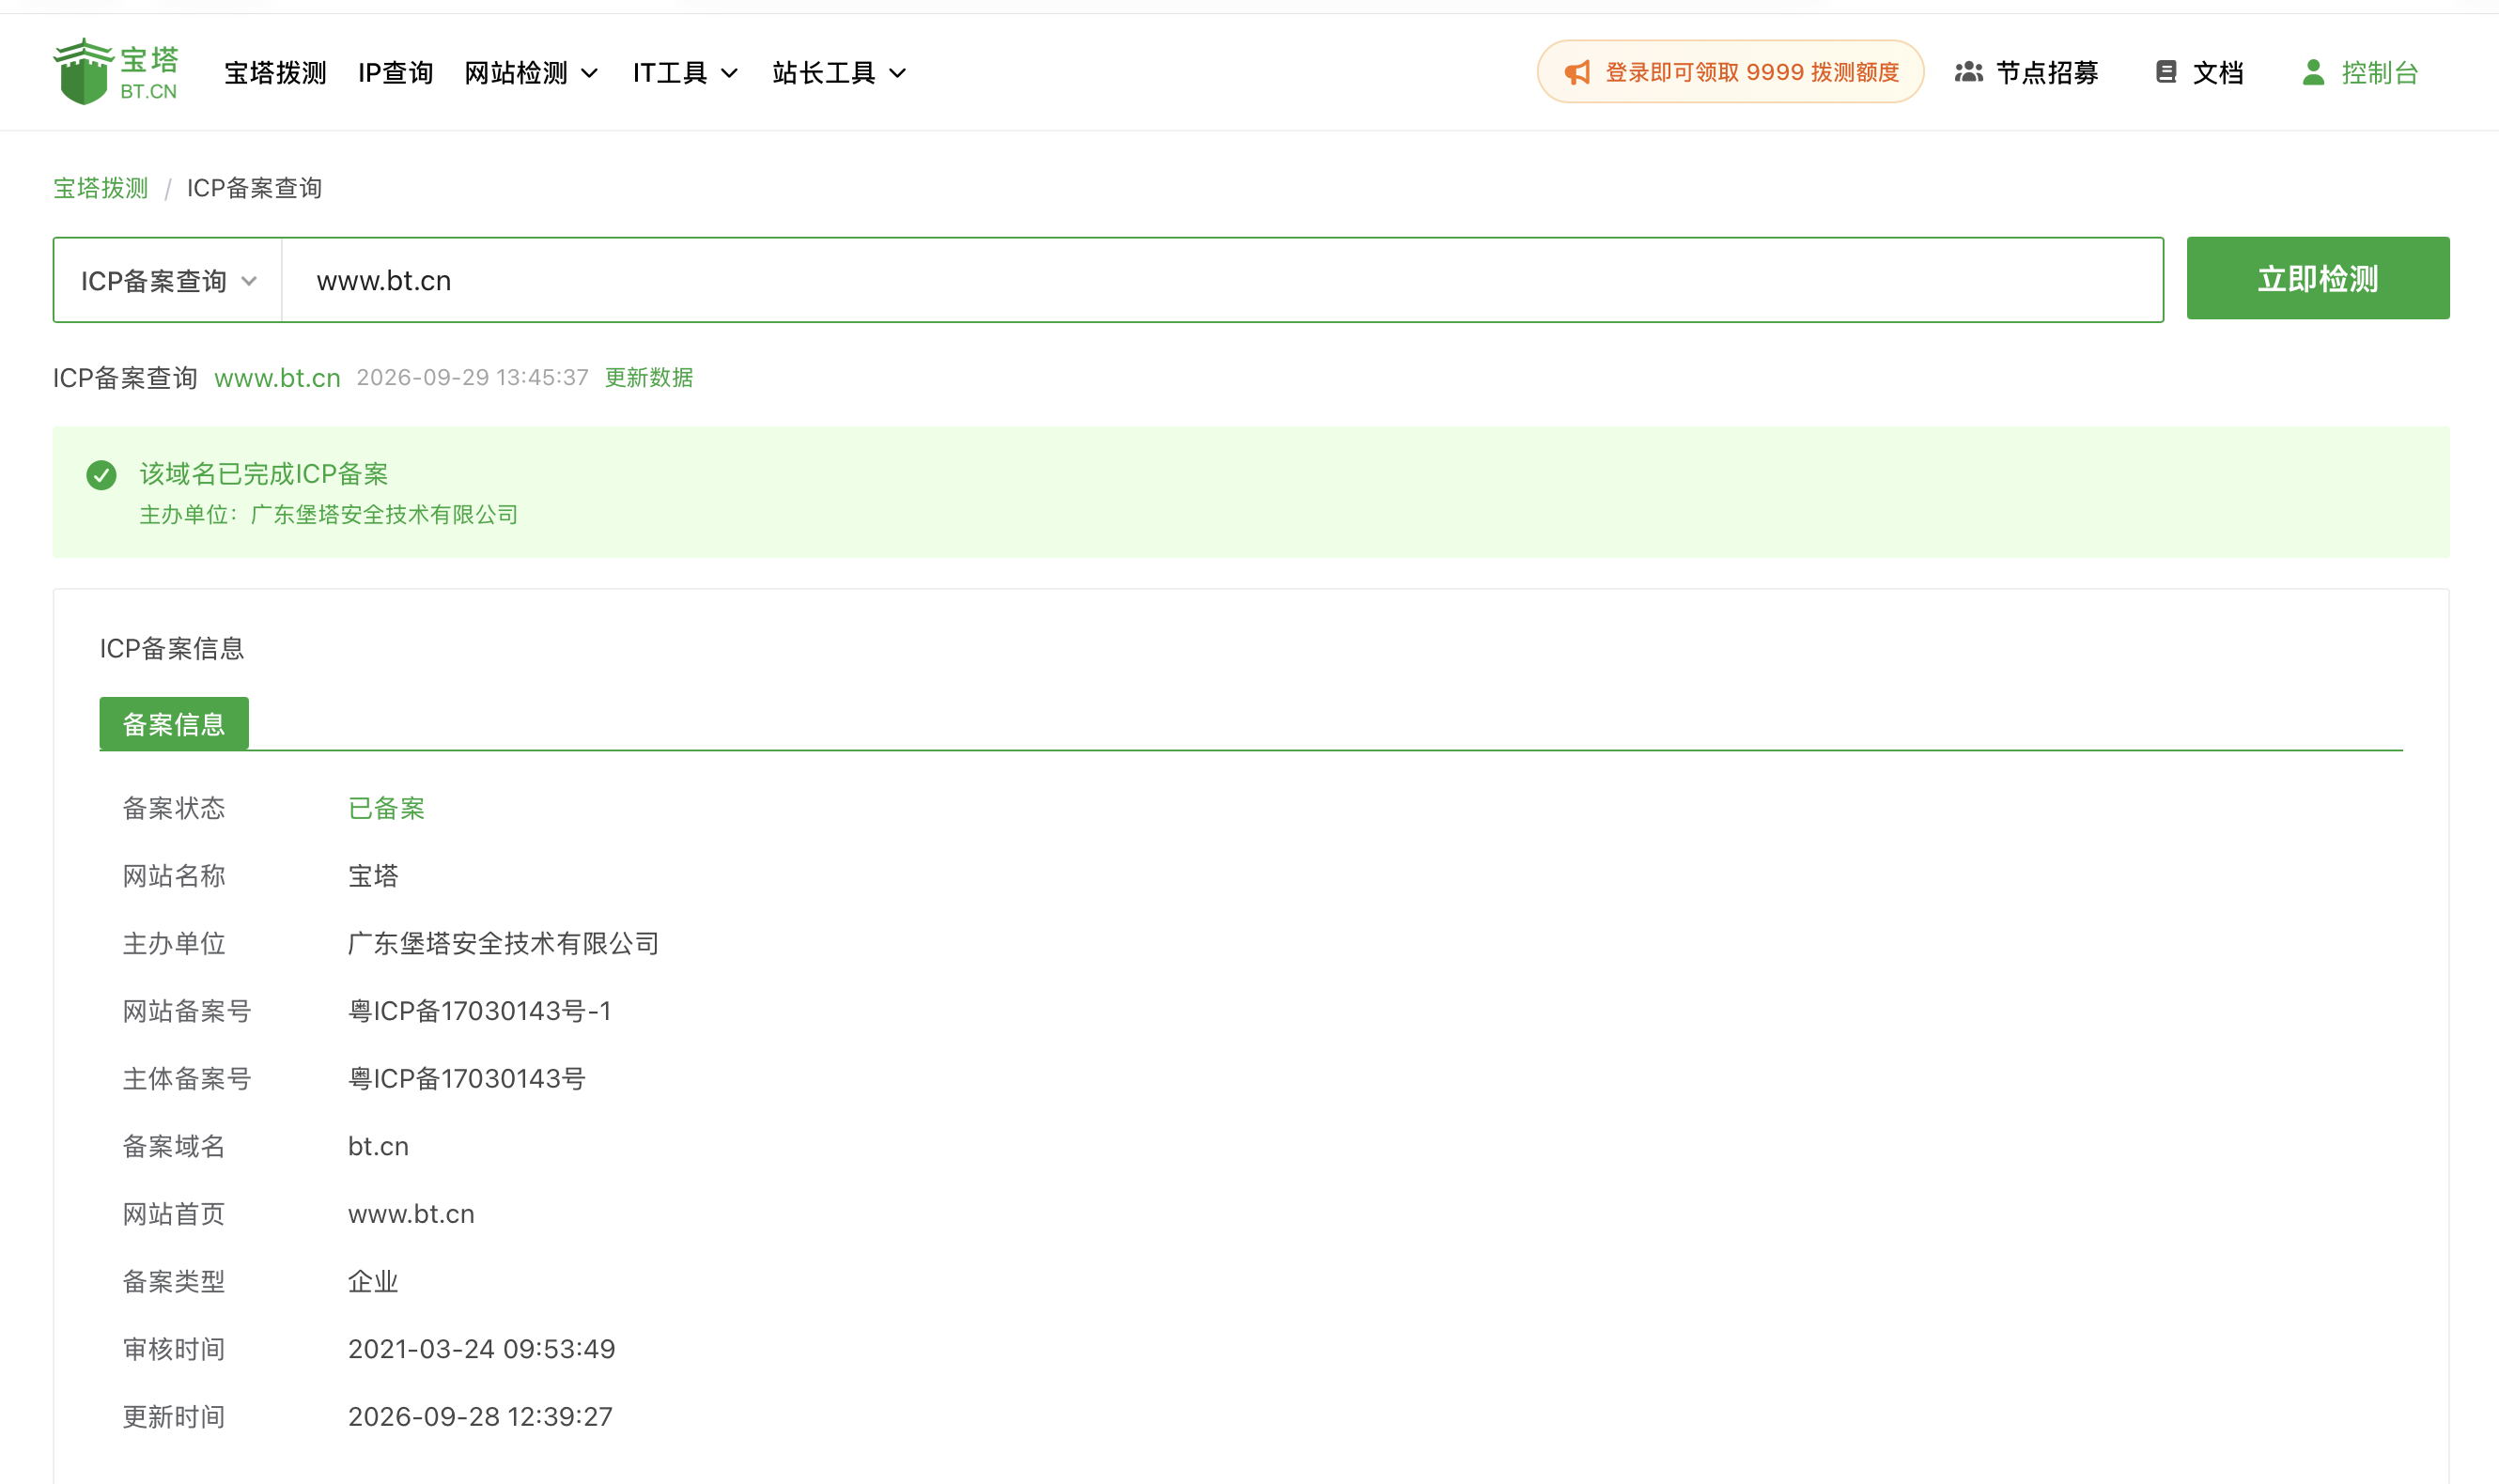Click ICP备案信息 section heading
Screen dimensions: 2499x1484
[172, 649]
